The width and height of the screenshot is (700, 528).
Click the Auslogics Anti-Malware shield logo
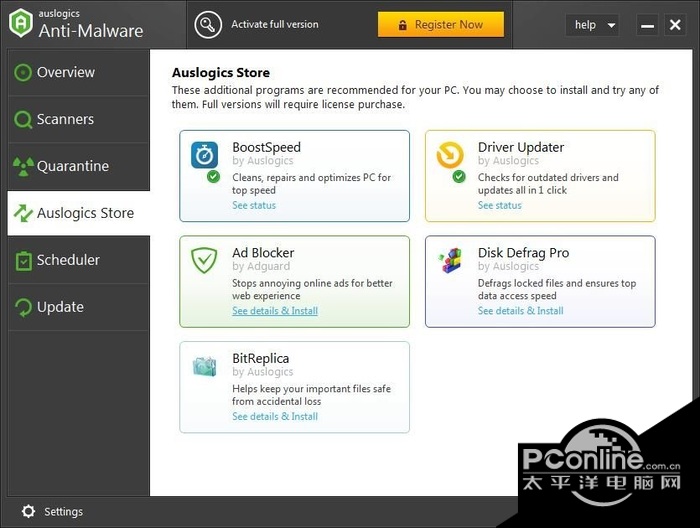21,22
